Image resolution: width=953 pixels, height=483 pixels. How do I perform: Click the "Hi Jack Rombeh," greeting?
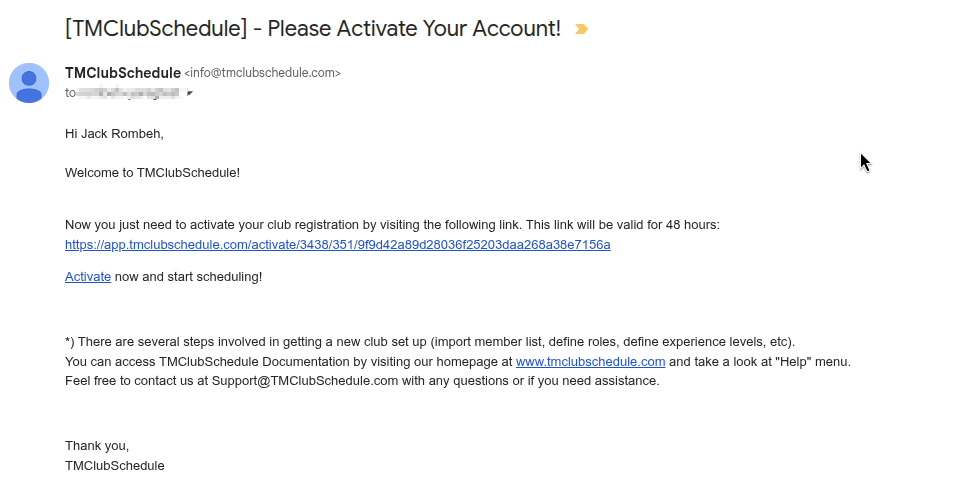click(114, 134)
